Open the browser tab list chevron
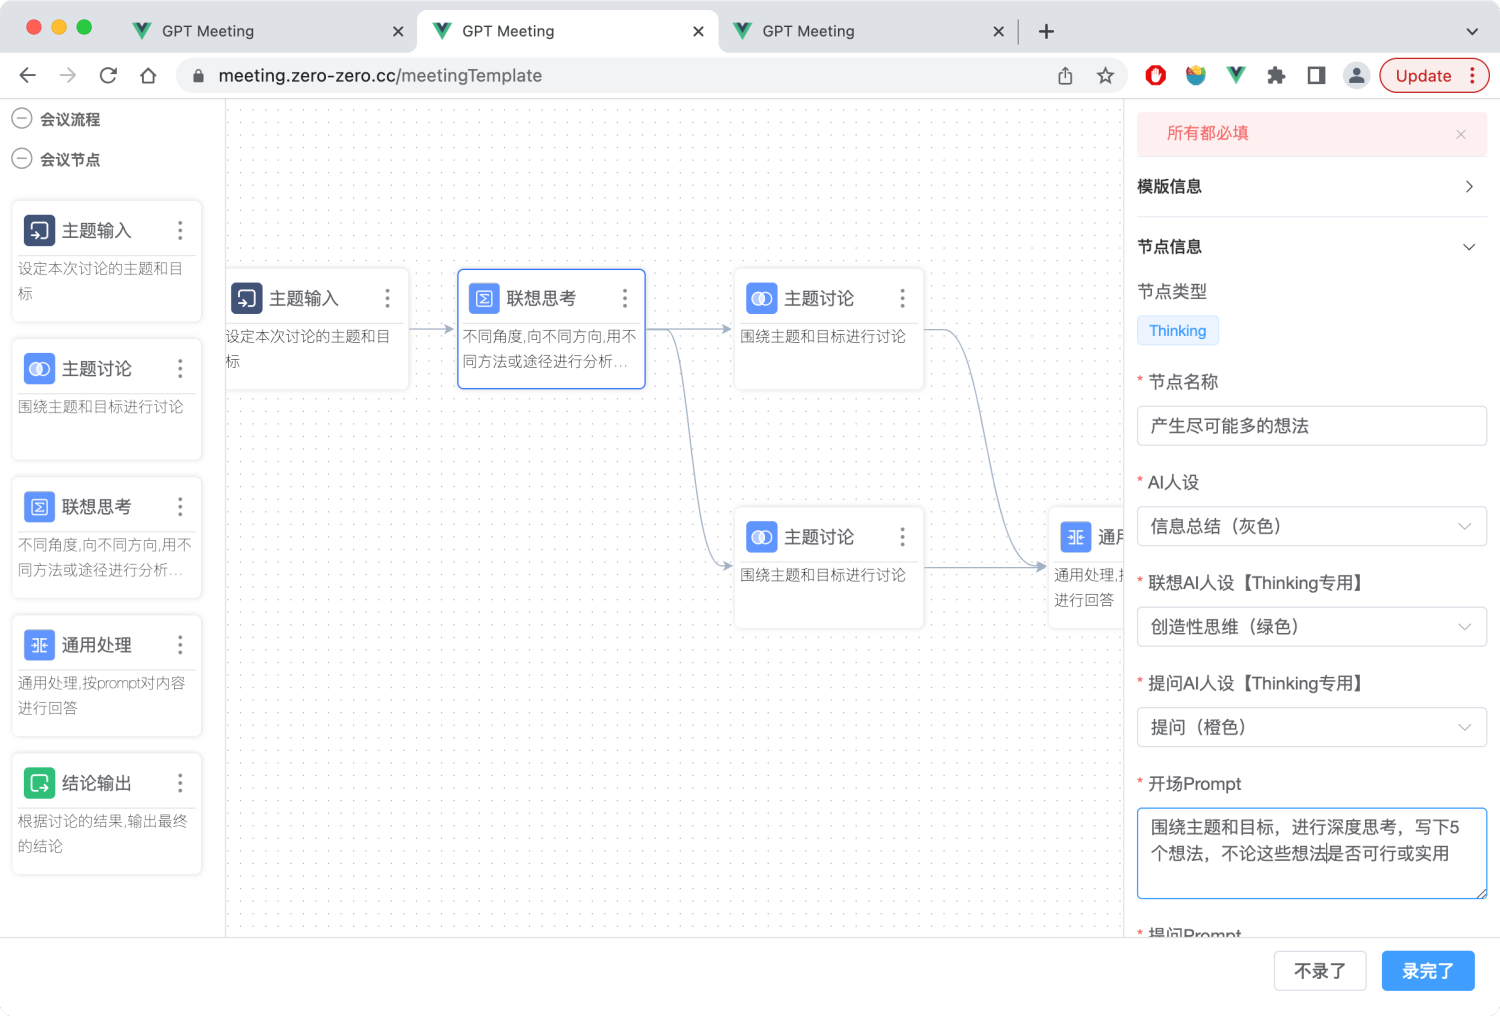 pyautogui.click(x=1472, y=31)
